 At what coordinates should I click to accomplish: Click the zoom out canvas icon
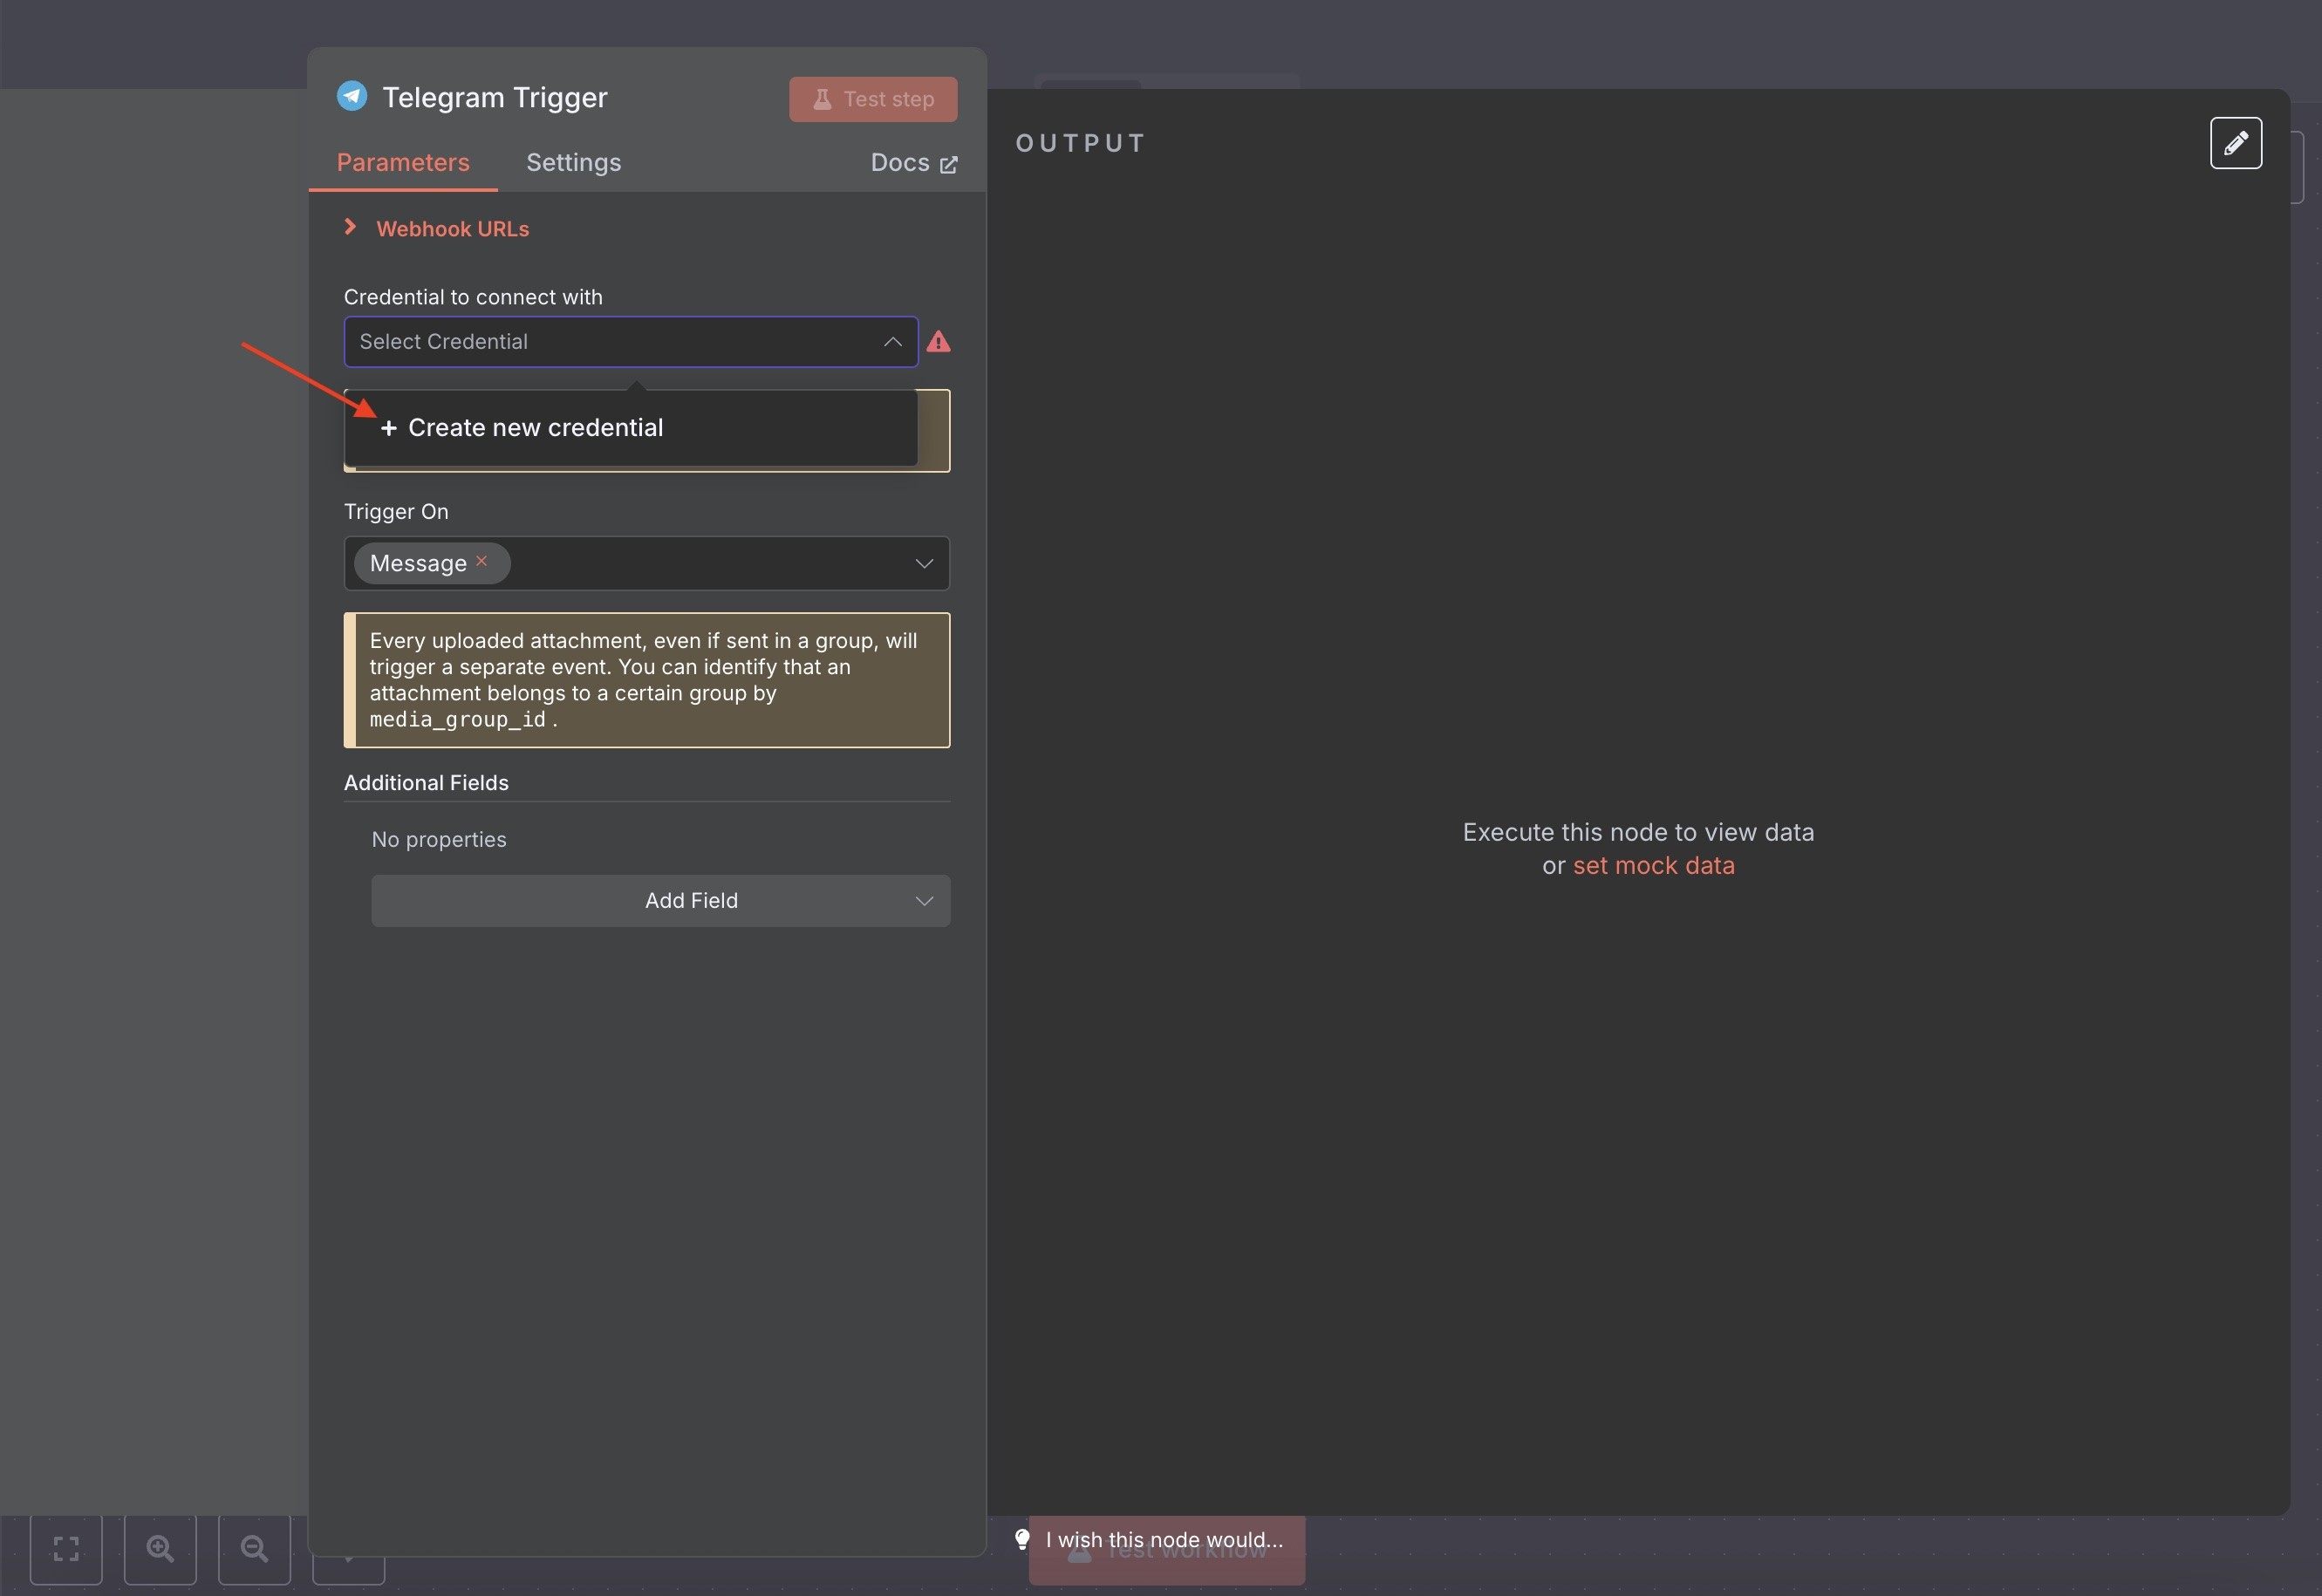click(x=254, y=1549)
